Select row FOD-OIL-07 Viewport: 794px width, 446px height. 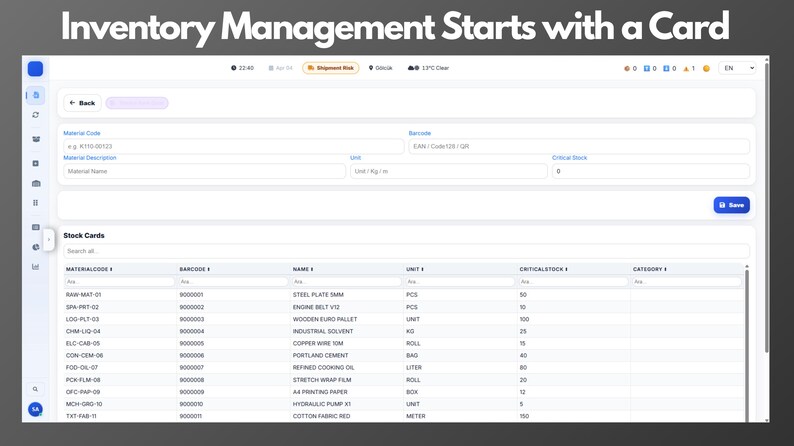pyautogui.click(x=404, y=368)
